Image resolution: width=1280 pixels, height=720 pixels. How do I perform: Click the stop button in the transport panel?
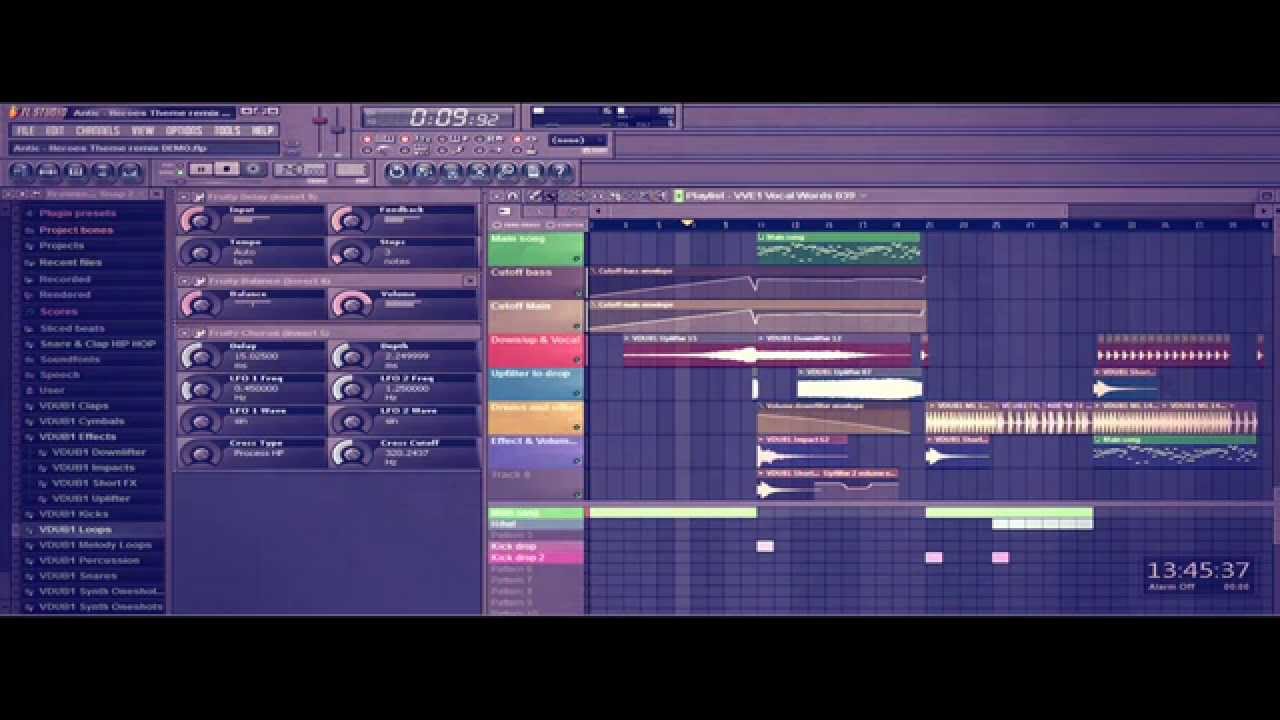click(227, 170)
